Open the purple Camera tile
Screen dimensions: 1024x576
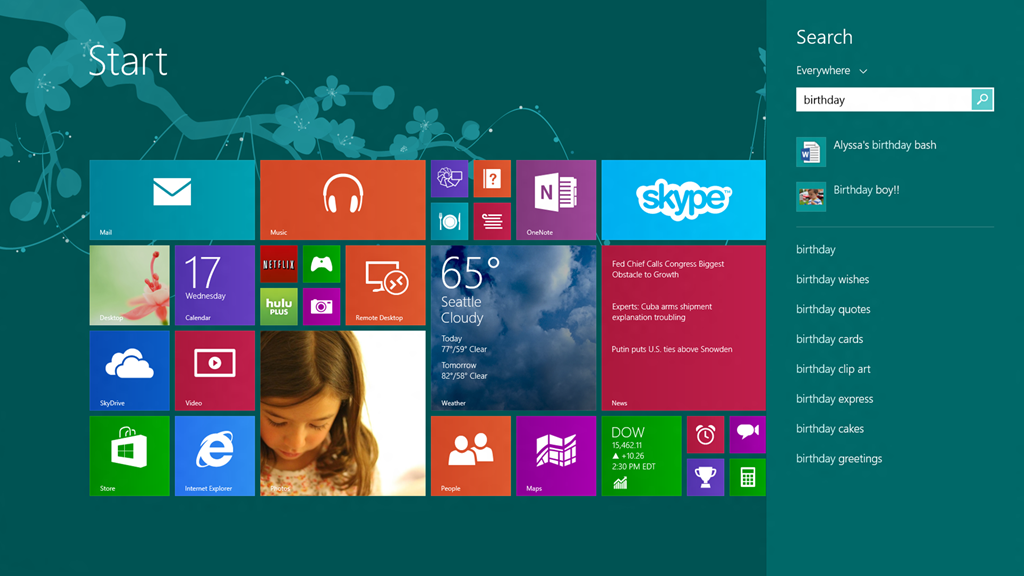[321, 306]
